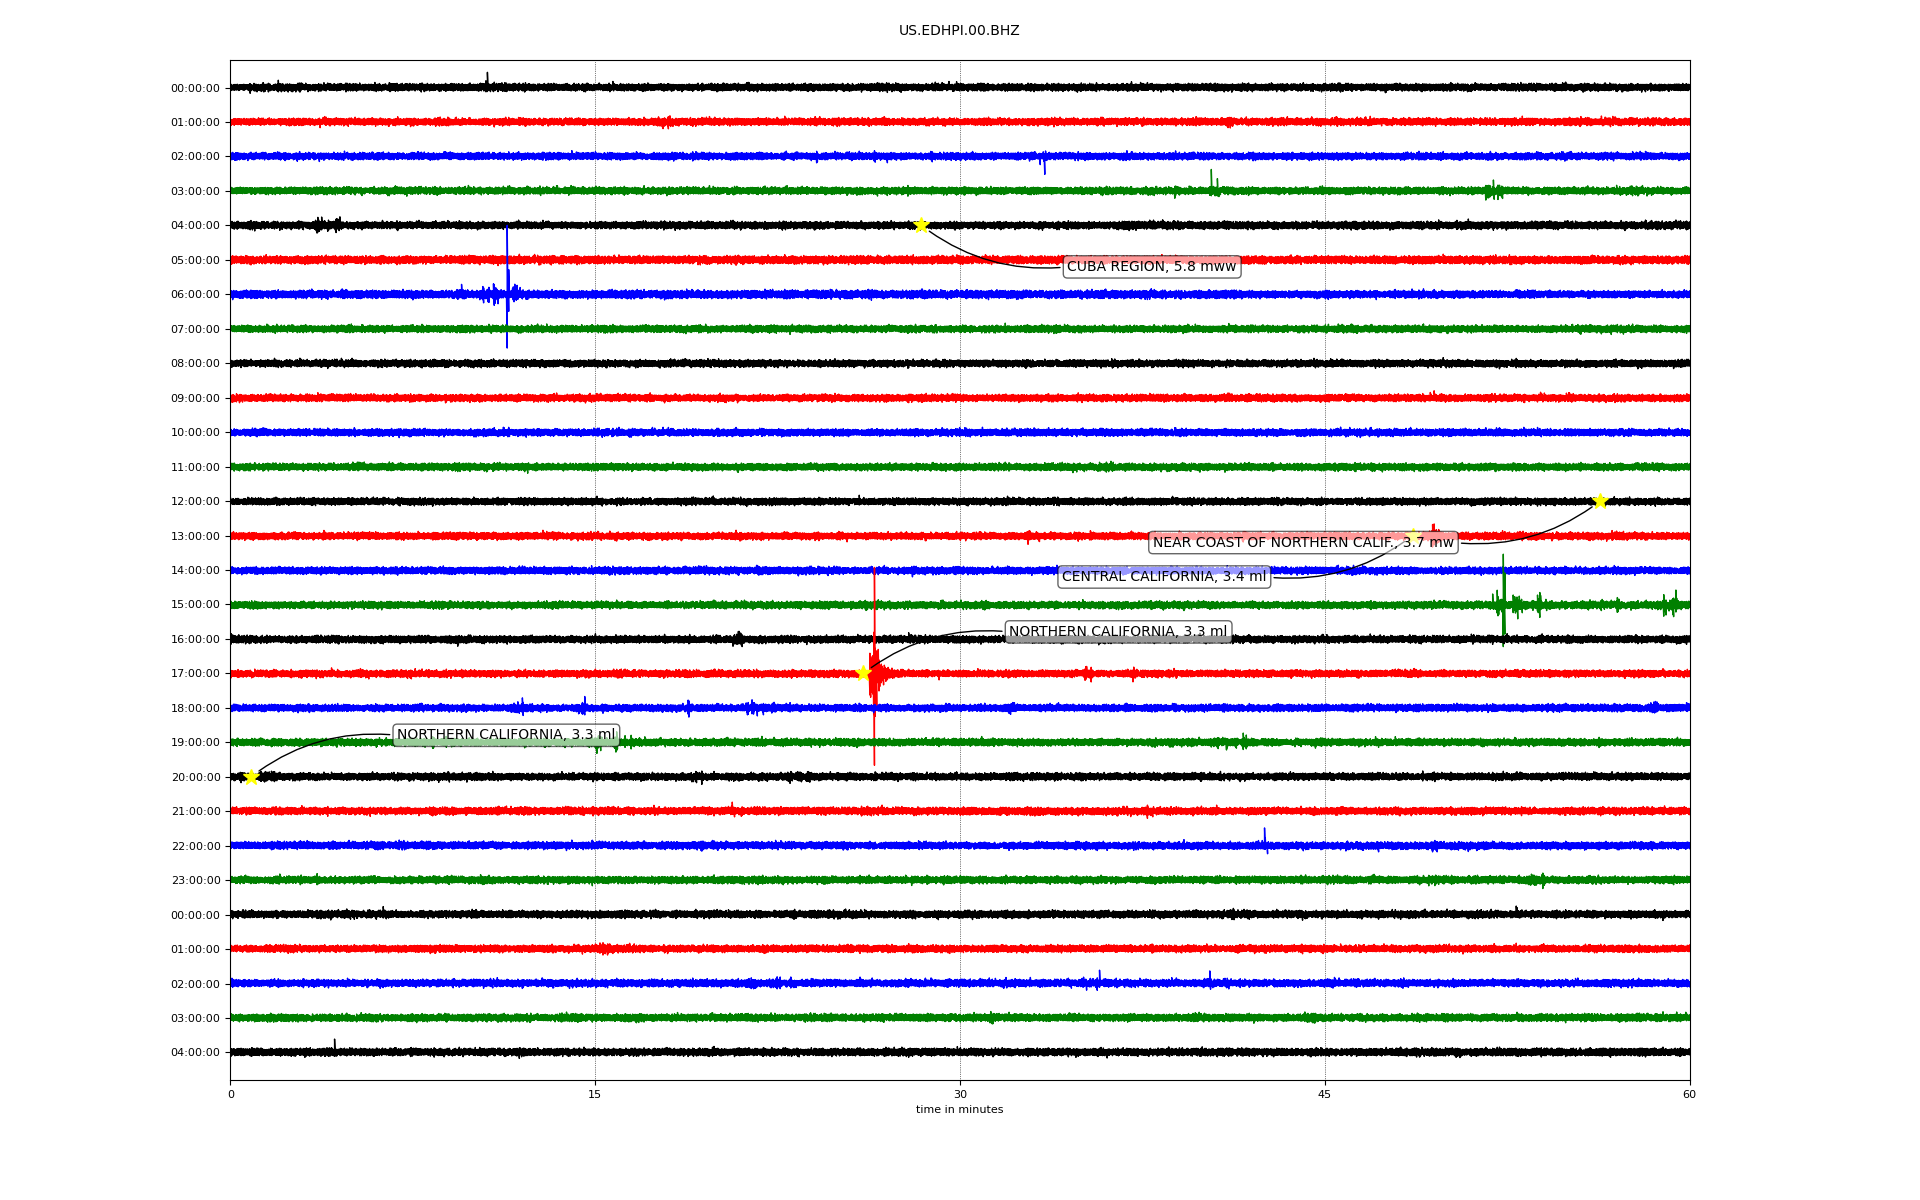Screen dimensions: 1920x1200
Task: Click the CENTRAL CALIFORNIA, 3.4 ml label
Action: point(1164,577)
